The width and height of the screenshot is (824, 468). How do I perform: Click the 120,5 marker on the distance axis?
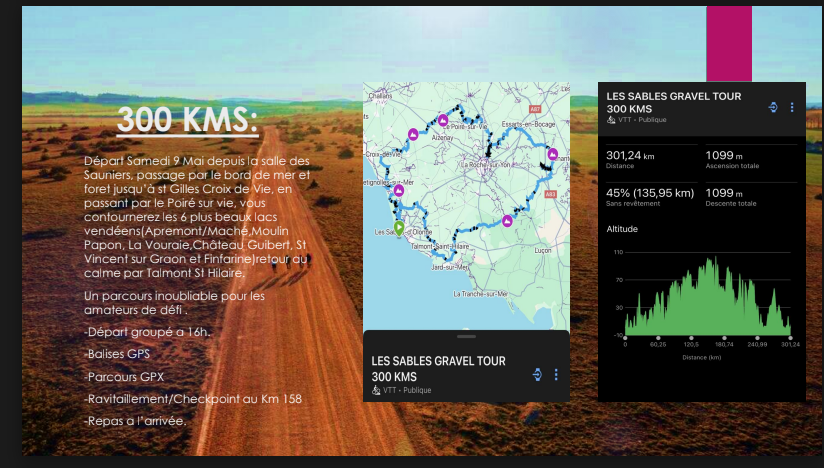[x=690, y=344]
